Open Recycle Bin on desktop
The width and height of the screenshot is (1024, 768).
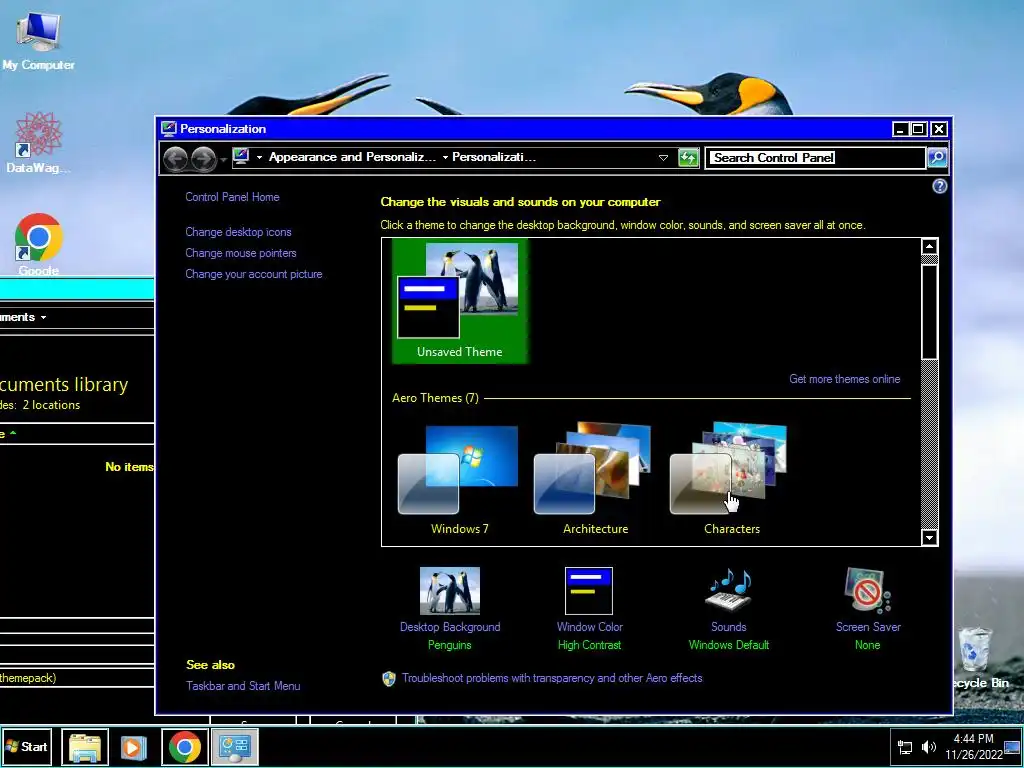tap(978, 656)
